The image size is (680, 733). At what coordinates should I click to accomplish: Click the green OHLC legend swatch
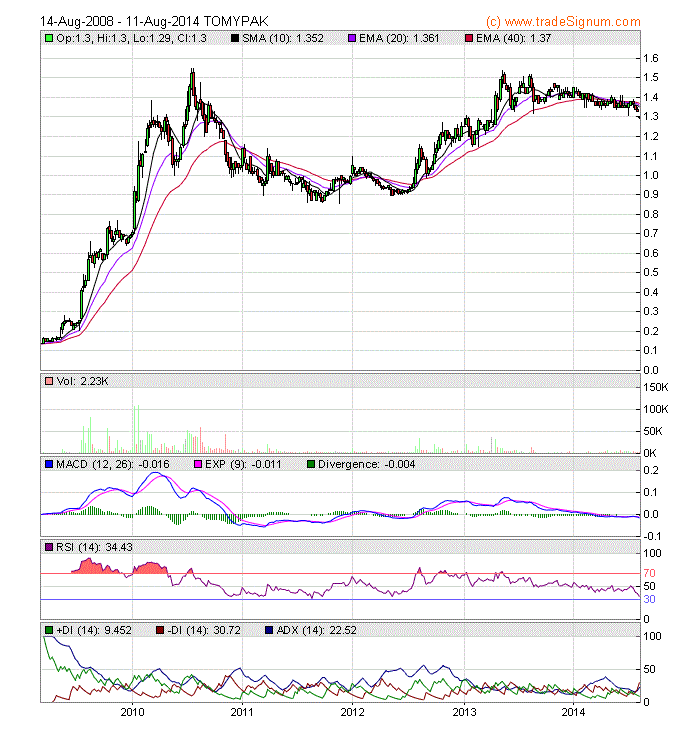point(49,38)
